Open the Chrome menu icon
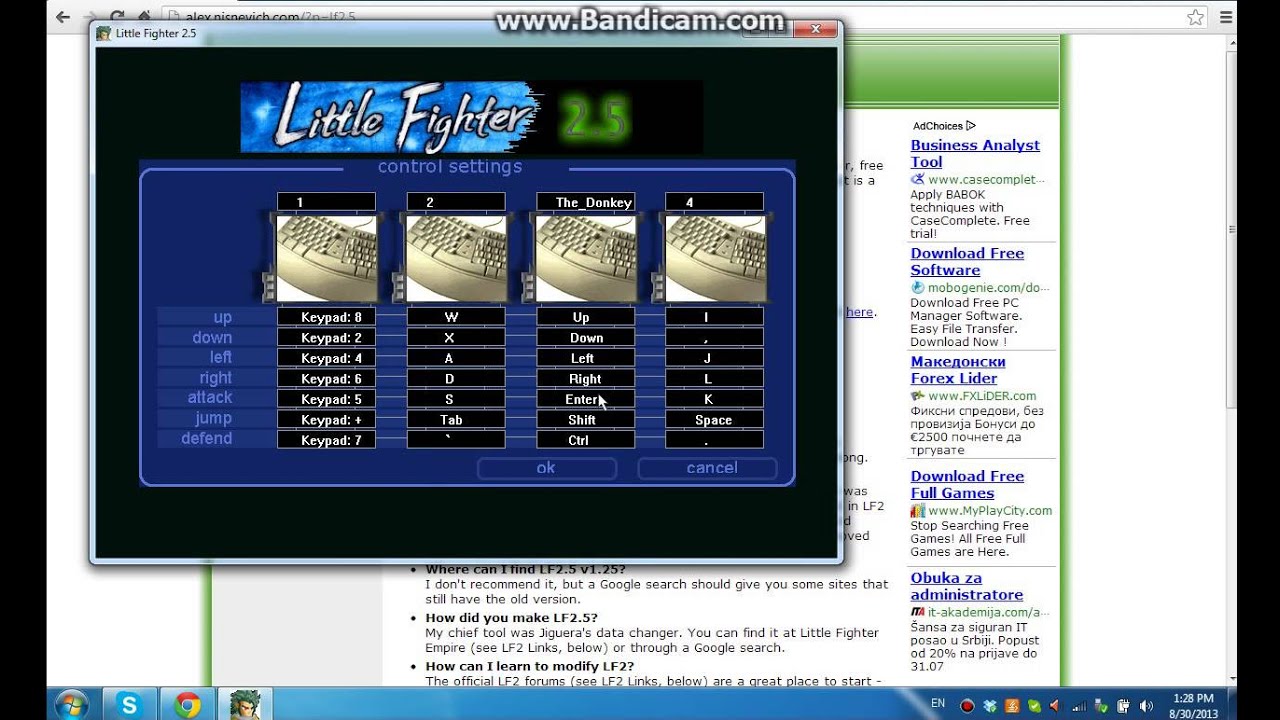 coord(1226,17)
